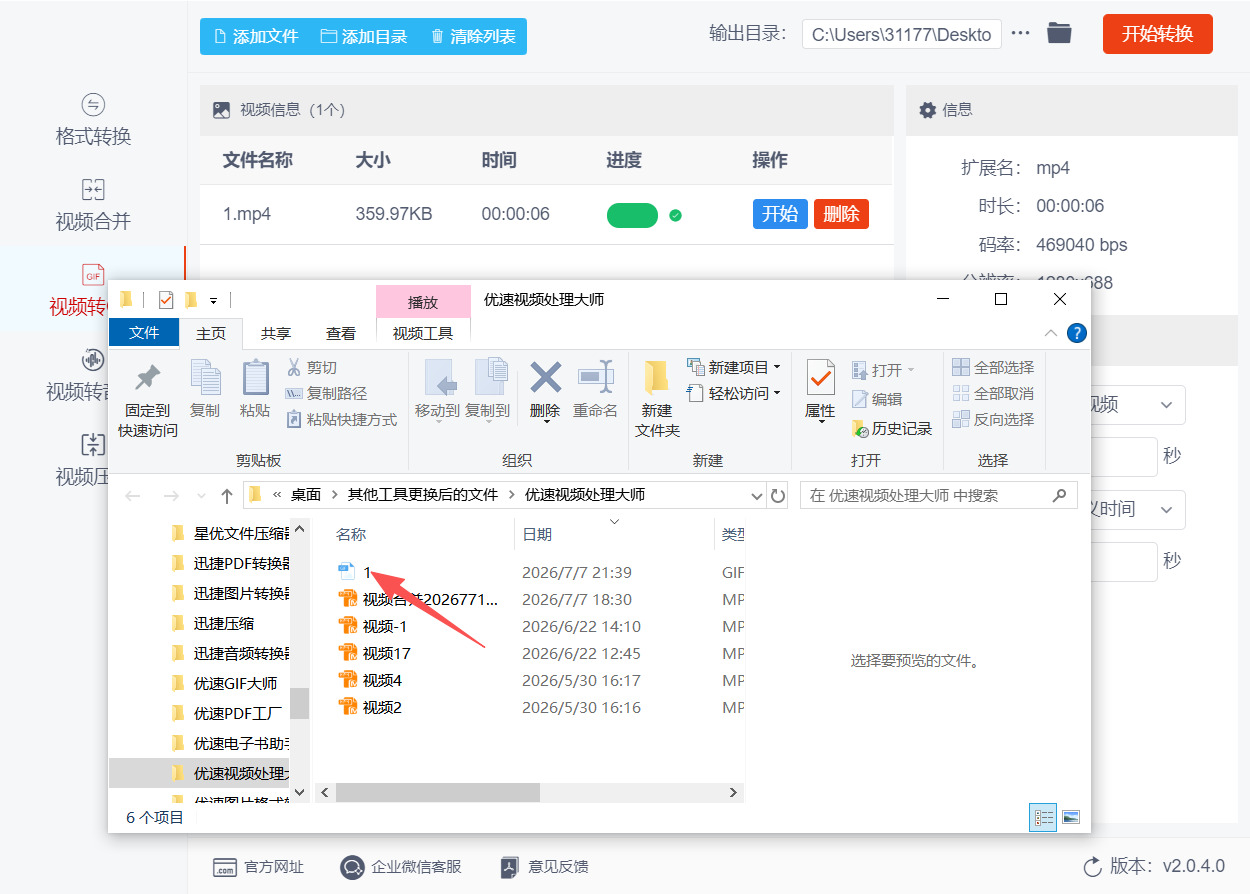Switch to the 查看 ribbon tab

click(341, 333)
